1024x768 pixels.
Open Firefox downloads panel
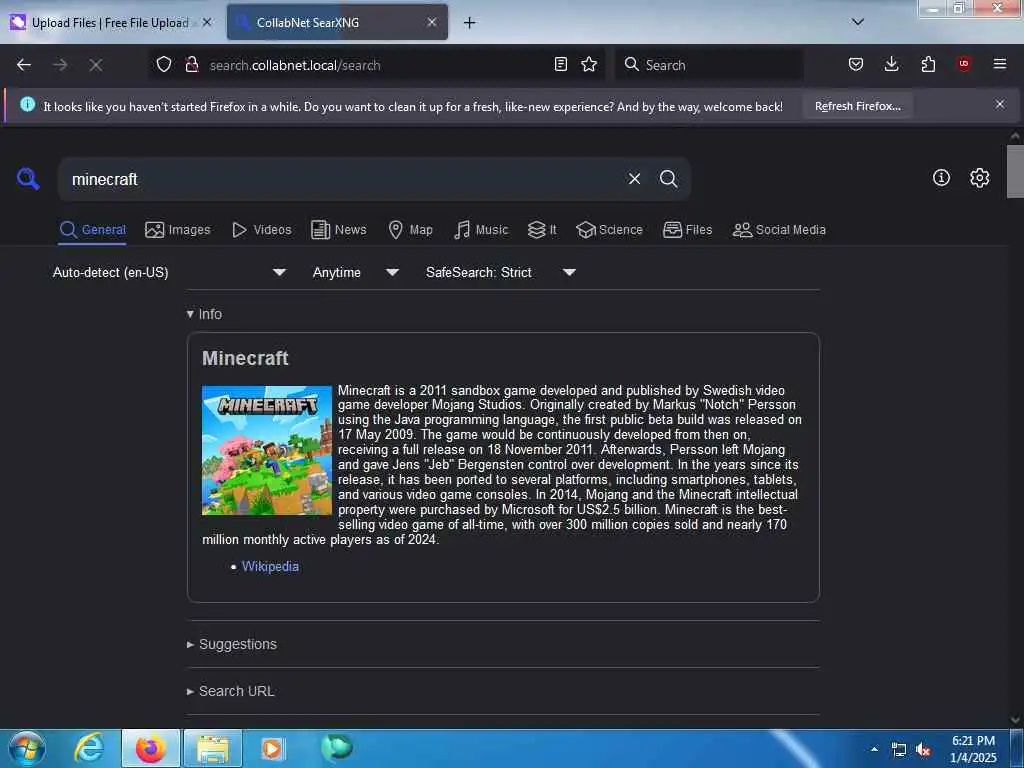[891, 64]
